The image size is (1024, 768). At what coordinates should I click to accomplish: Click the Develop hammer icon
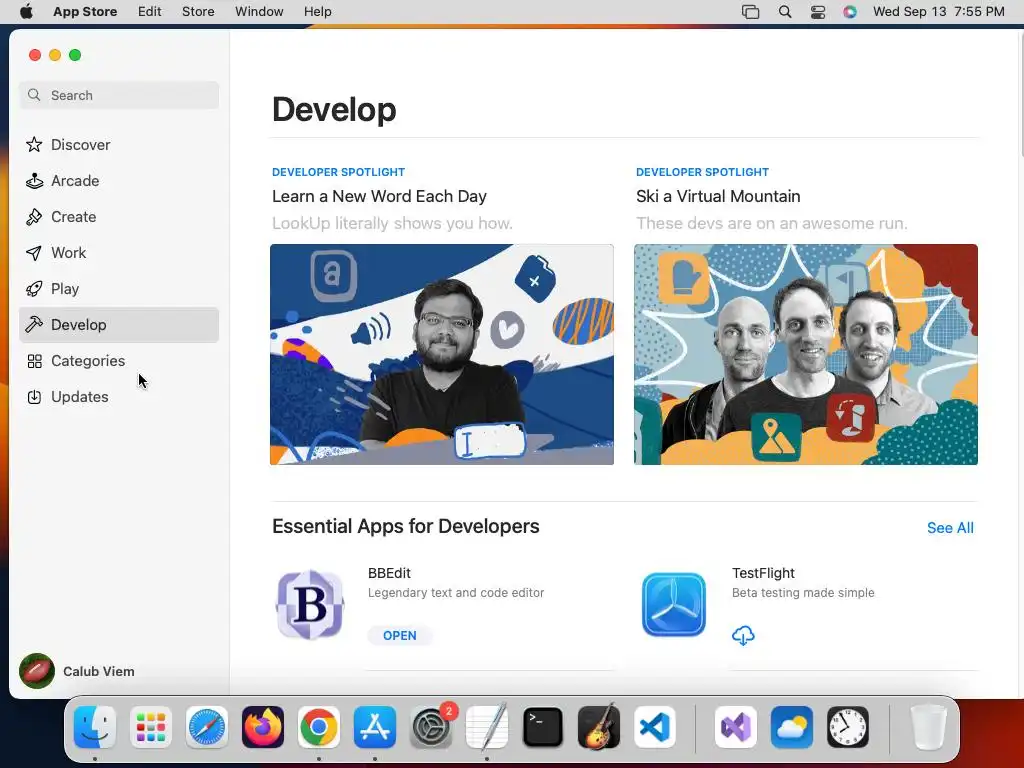(34, 325)
